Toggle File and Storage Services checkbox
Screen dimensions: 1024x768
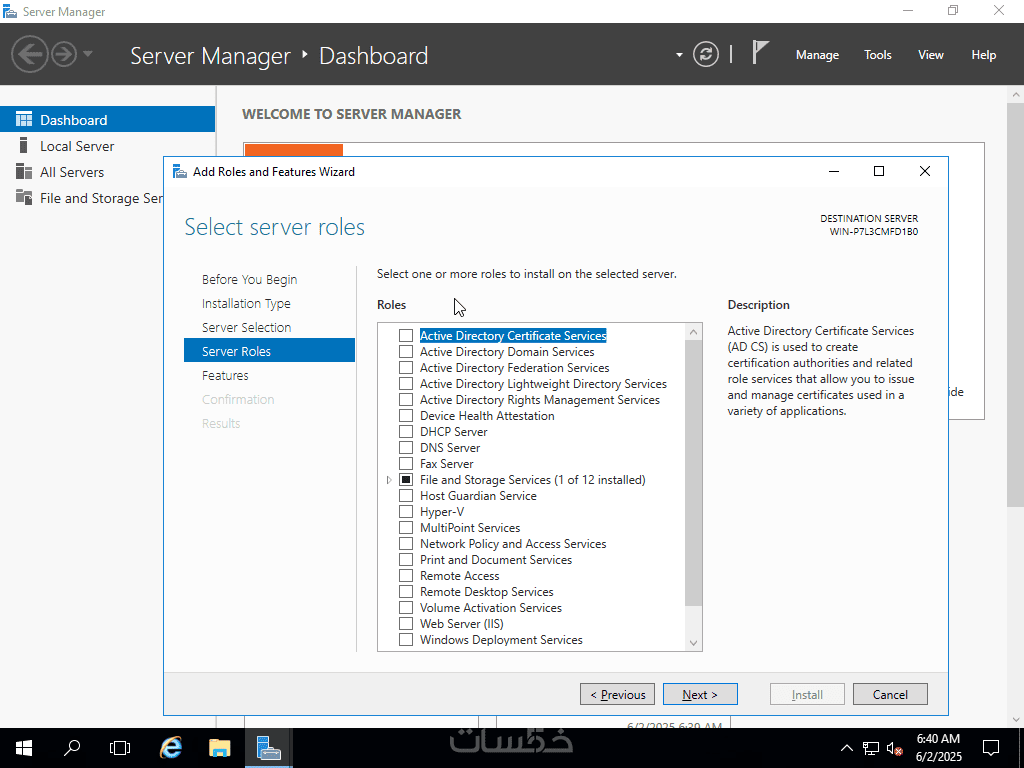406,479
